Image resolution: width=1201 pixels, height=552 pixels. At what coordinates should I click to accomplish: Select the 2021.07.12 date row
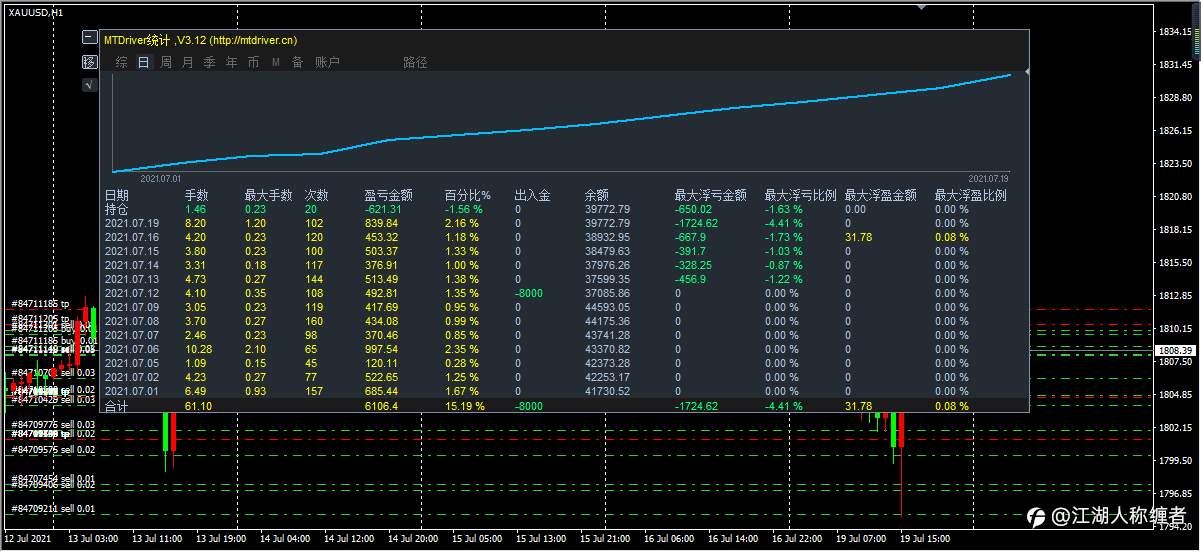[x=132, y=294]
